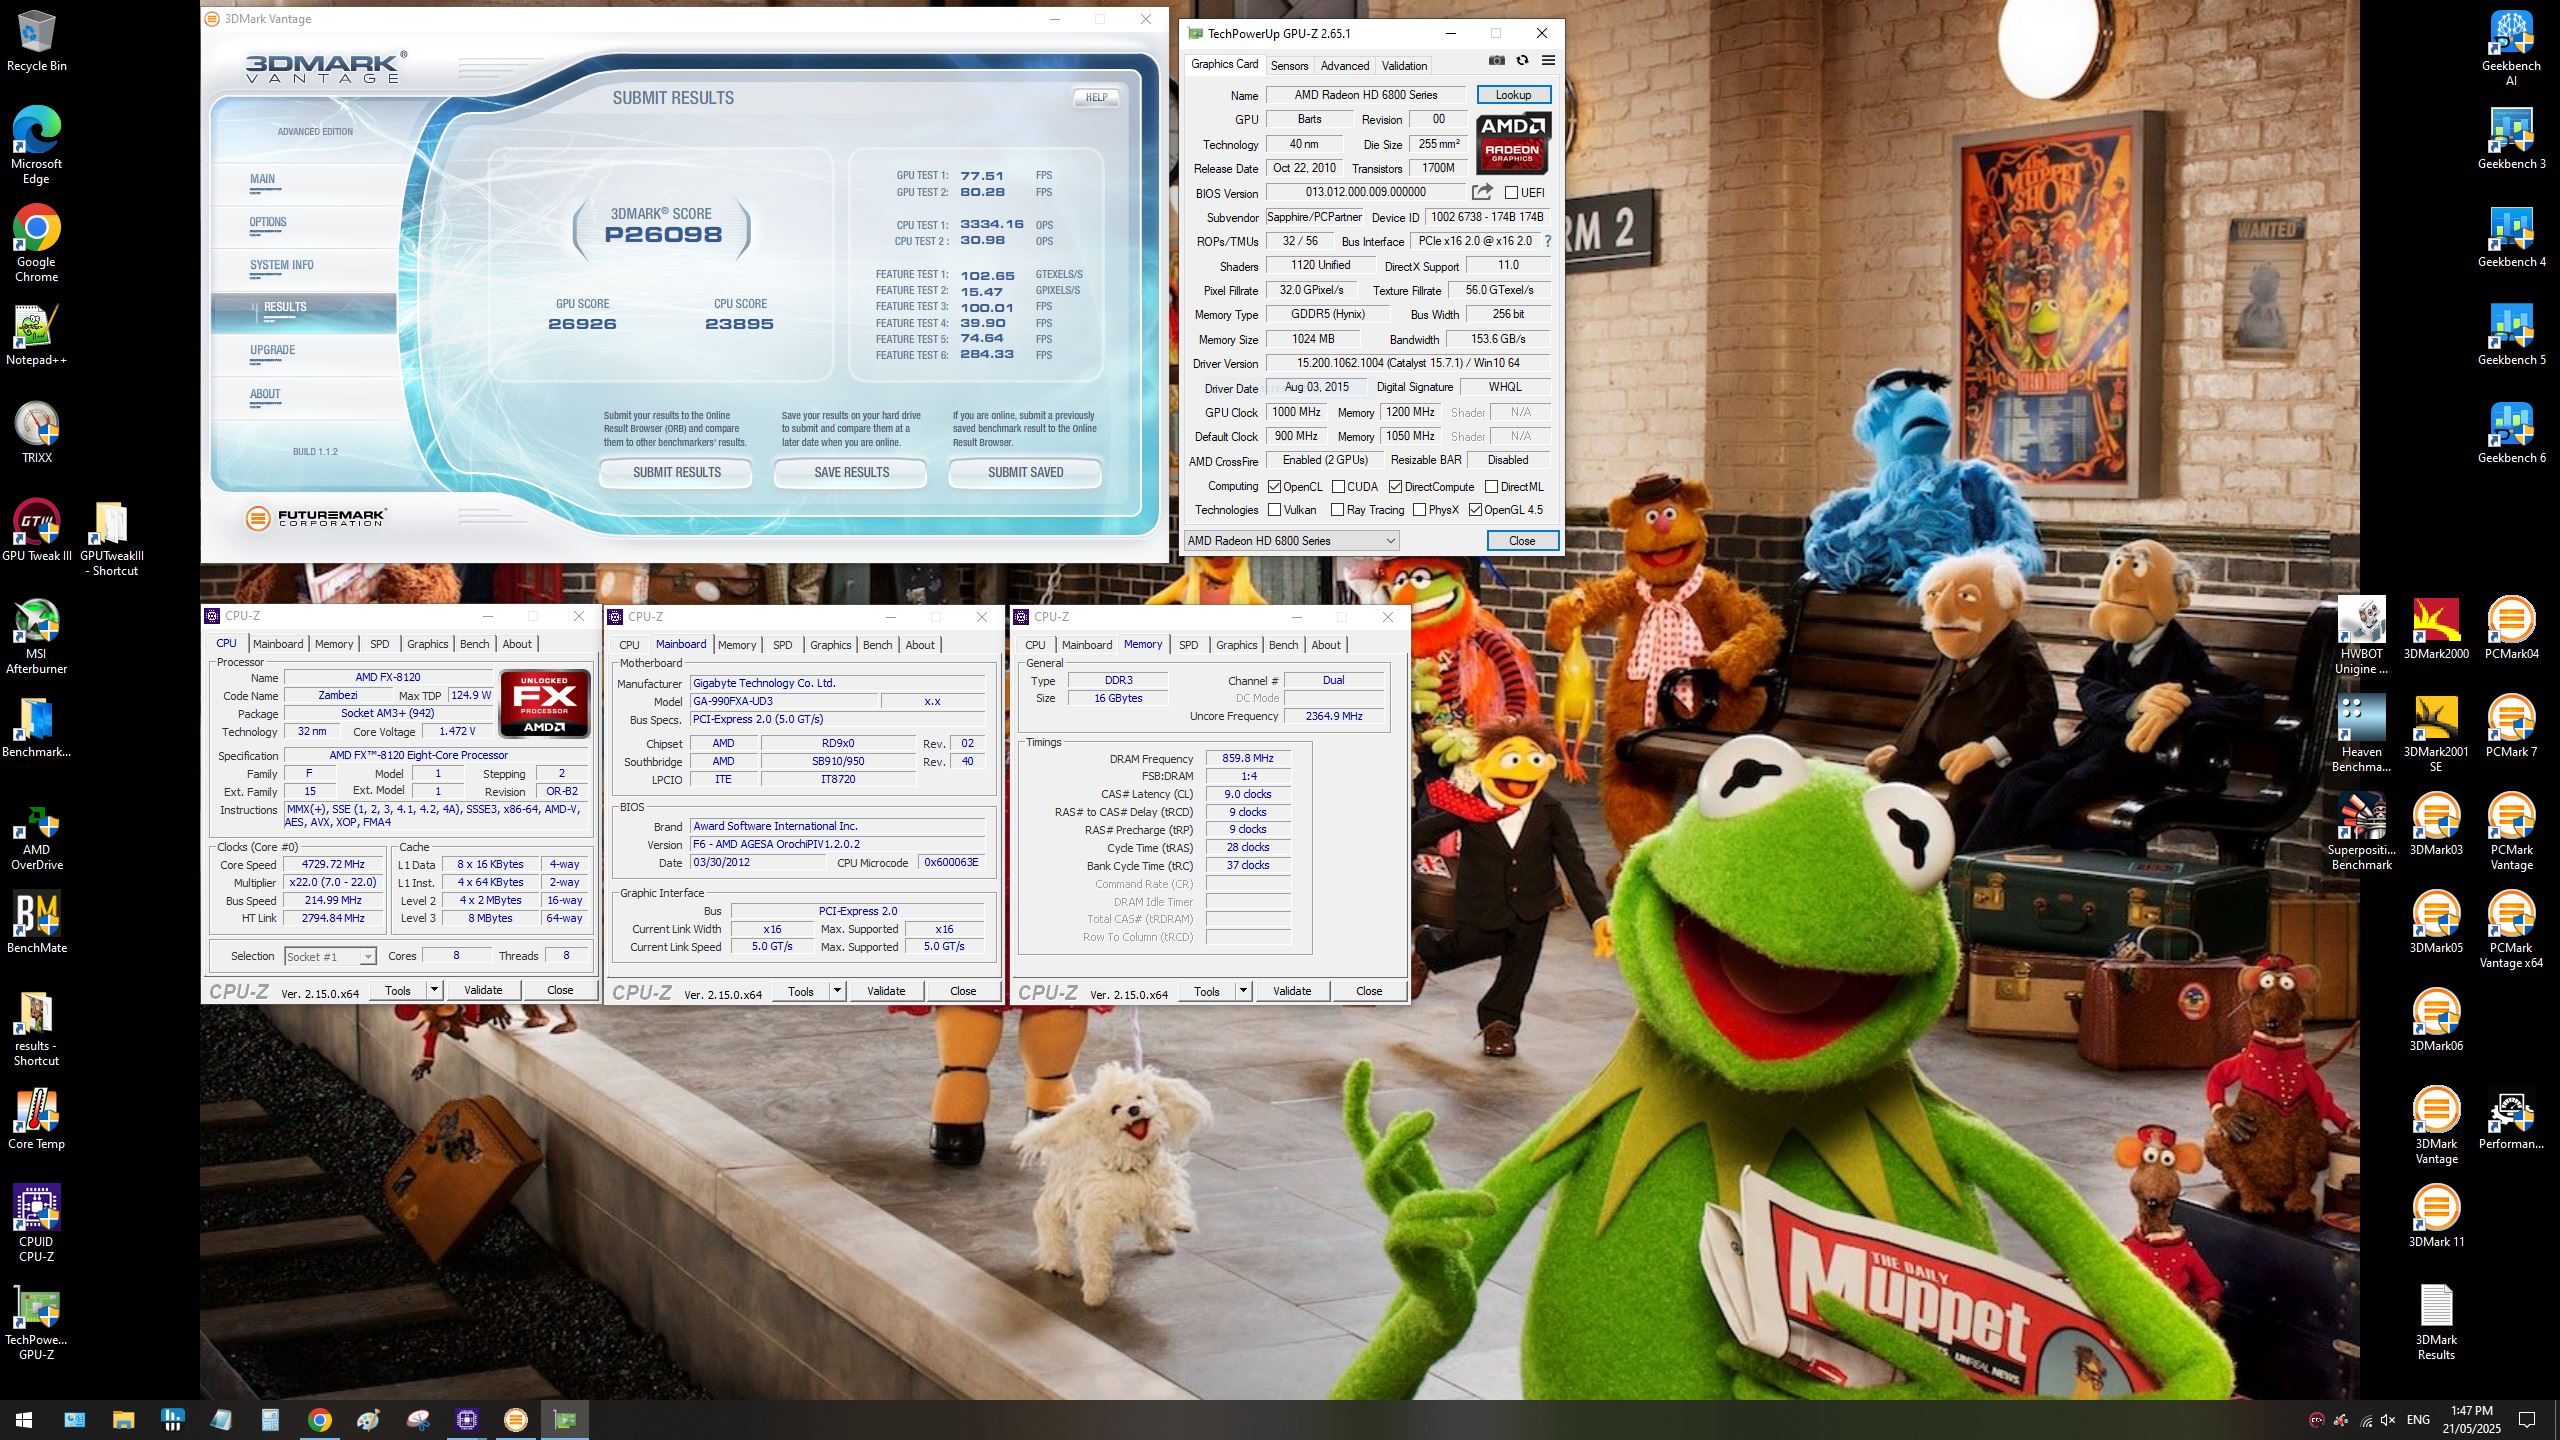Click the 3DMark score P26098 value
Viewport: 2560px width, 1440px height.
tap(663, 235)
